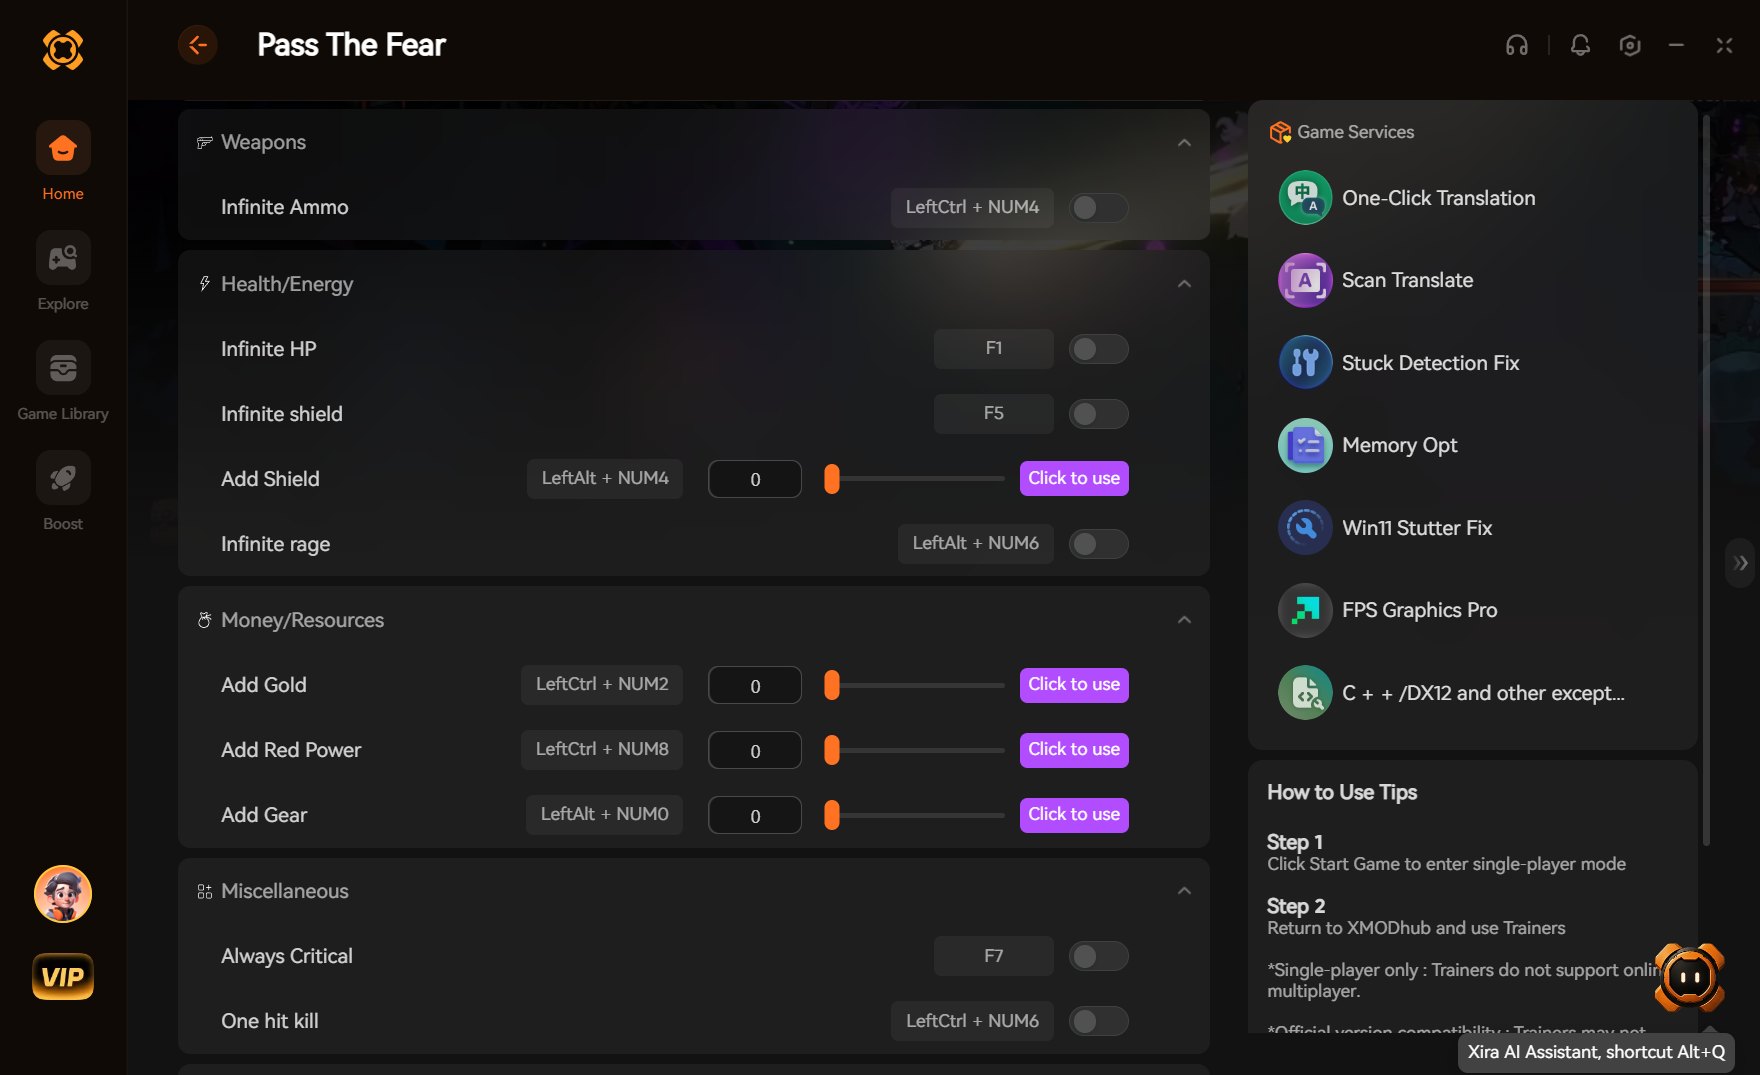Click the Miscellaneous grid icon
The image size is (1760, 1075).
point(205,891)
